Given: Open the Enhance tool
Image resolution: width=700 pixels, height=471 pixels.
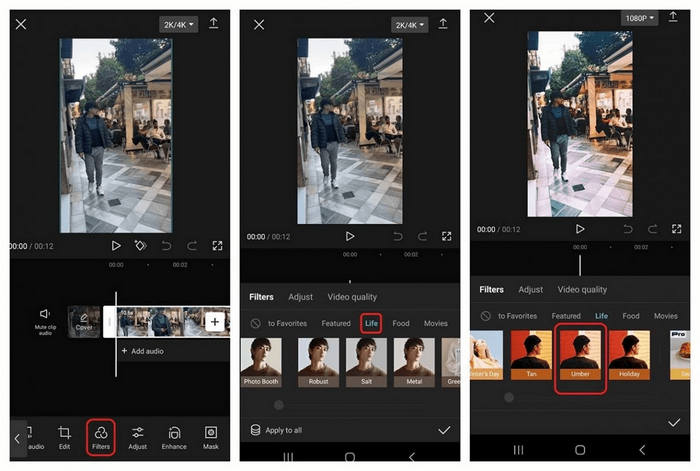Looking at the screenshot, I should [174, 436].
